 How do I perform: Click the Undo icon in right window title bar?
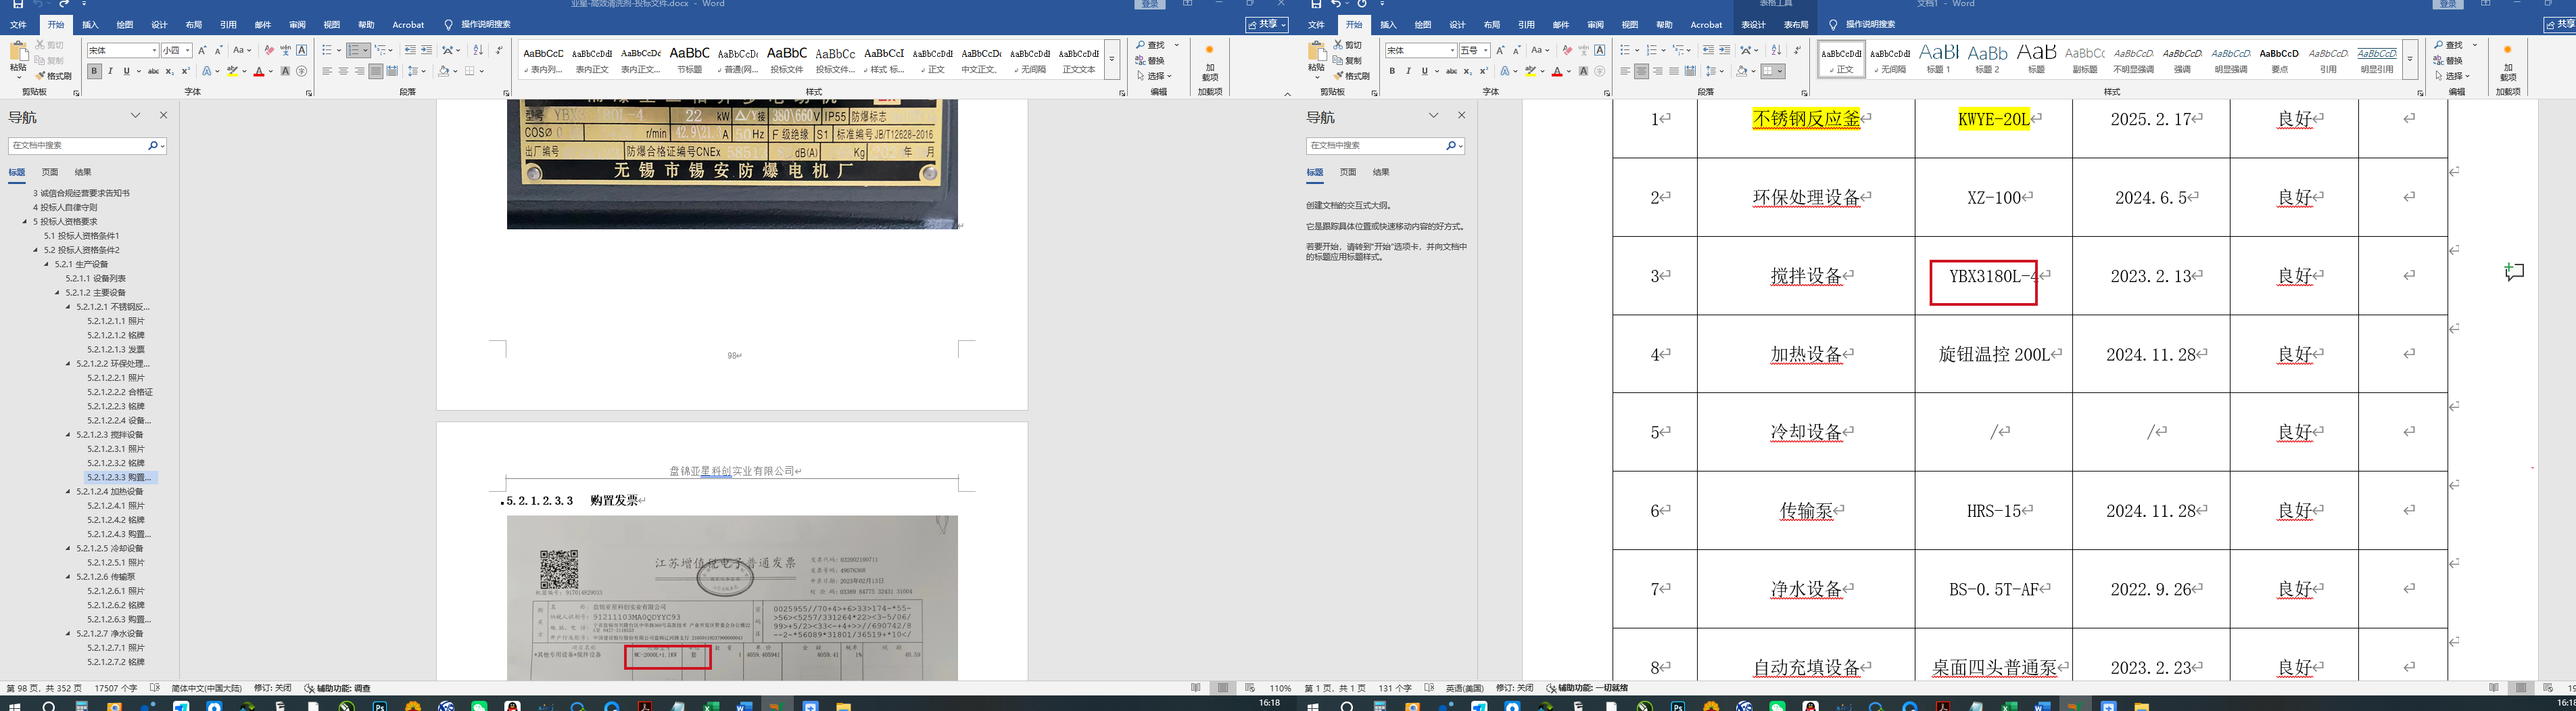tap(1335, 4)
